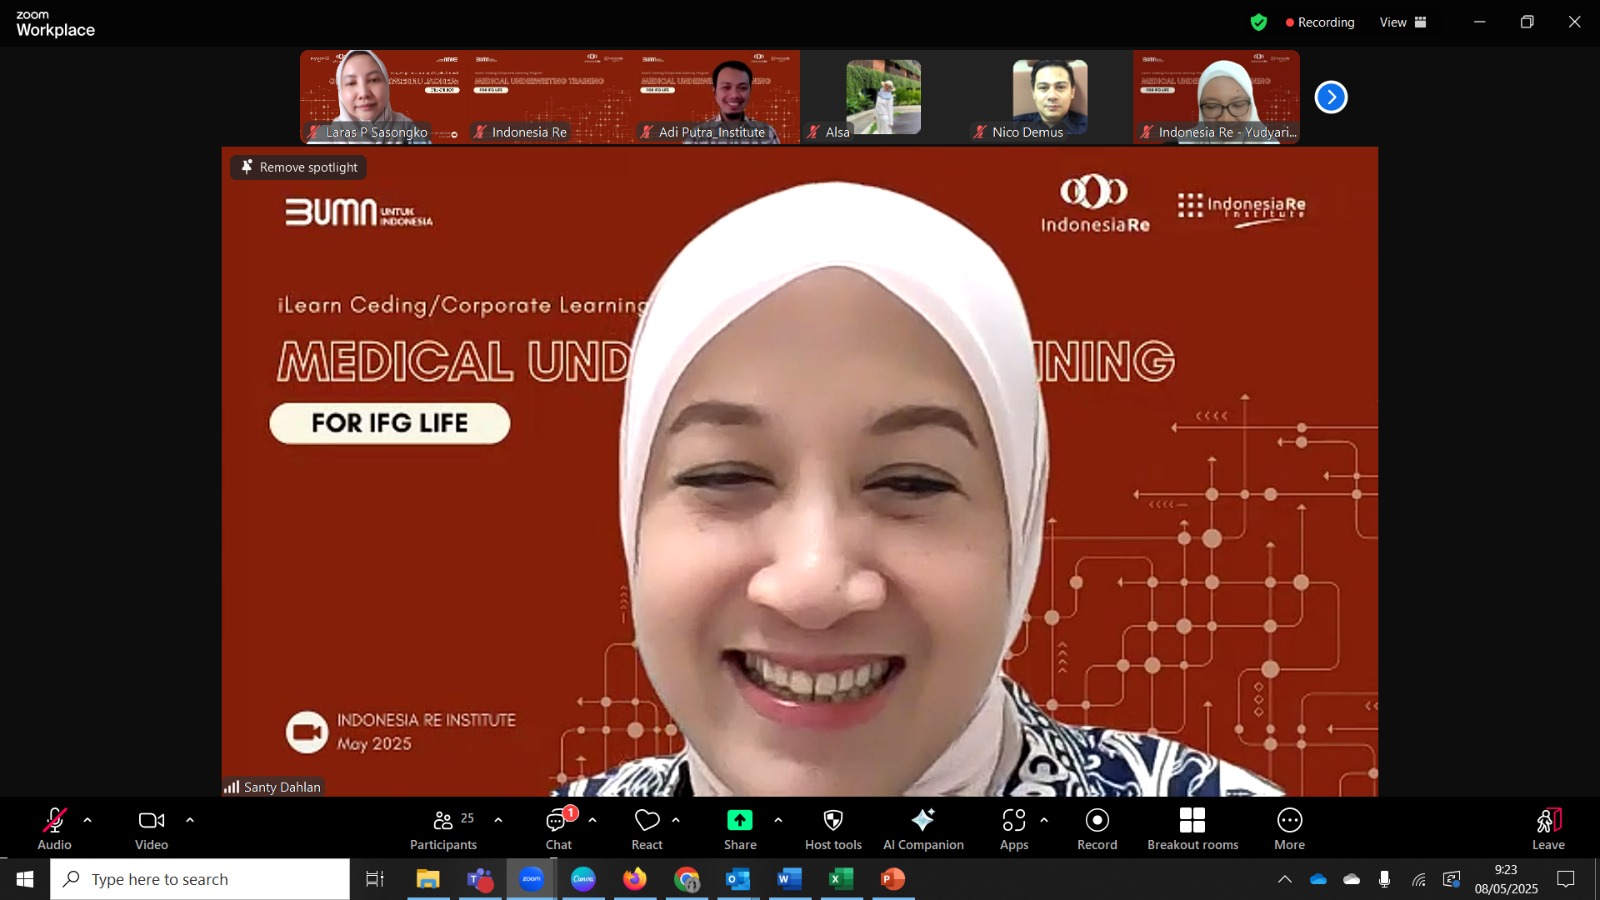Click the green encryption shield icon
This screenshot has width=1600, height=900.
coord(1258,22)
